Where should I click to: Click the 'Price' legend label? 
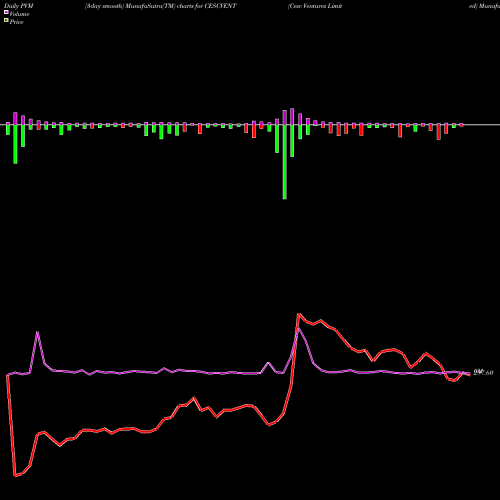coord(16,22)
